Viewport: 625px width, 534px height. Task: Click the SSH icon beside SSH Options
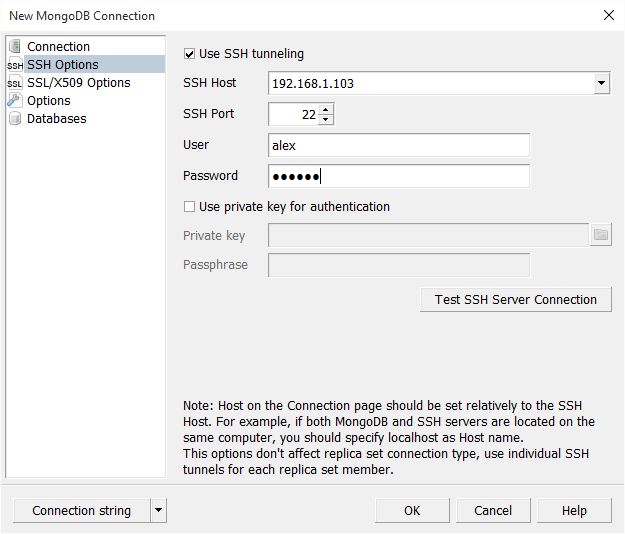15,65
